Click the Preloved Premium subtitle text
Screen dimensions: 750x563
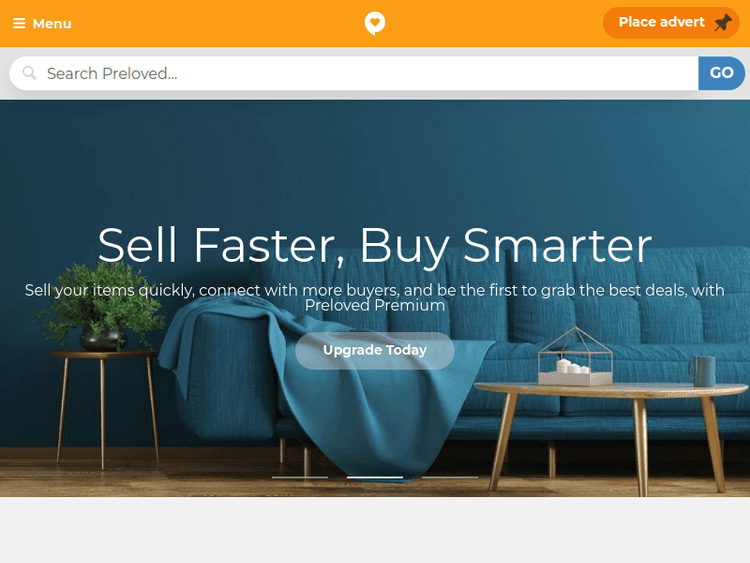point(375,305)
